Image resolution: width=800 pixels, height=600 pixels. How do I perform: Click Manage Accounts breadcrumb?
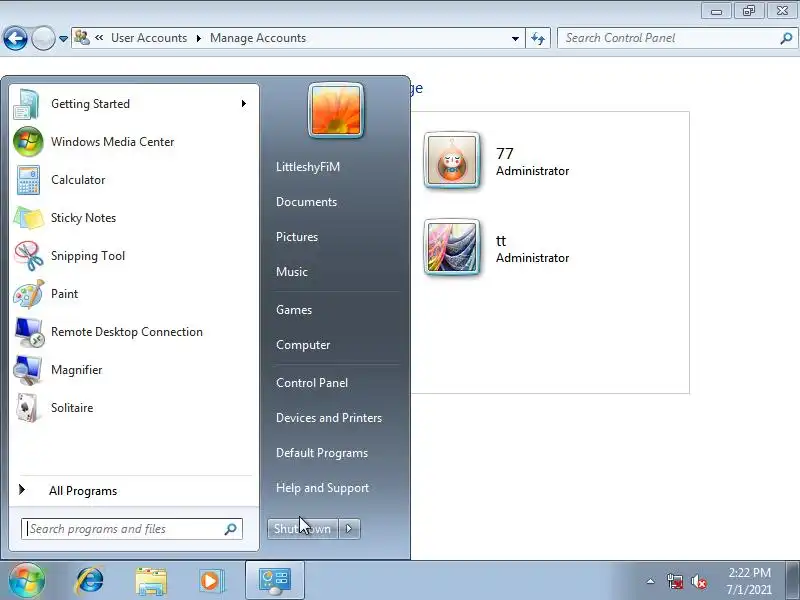(x=258, y=38)
